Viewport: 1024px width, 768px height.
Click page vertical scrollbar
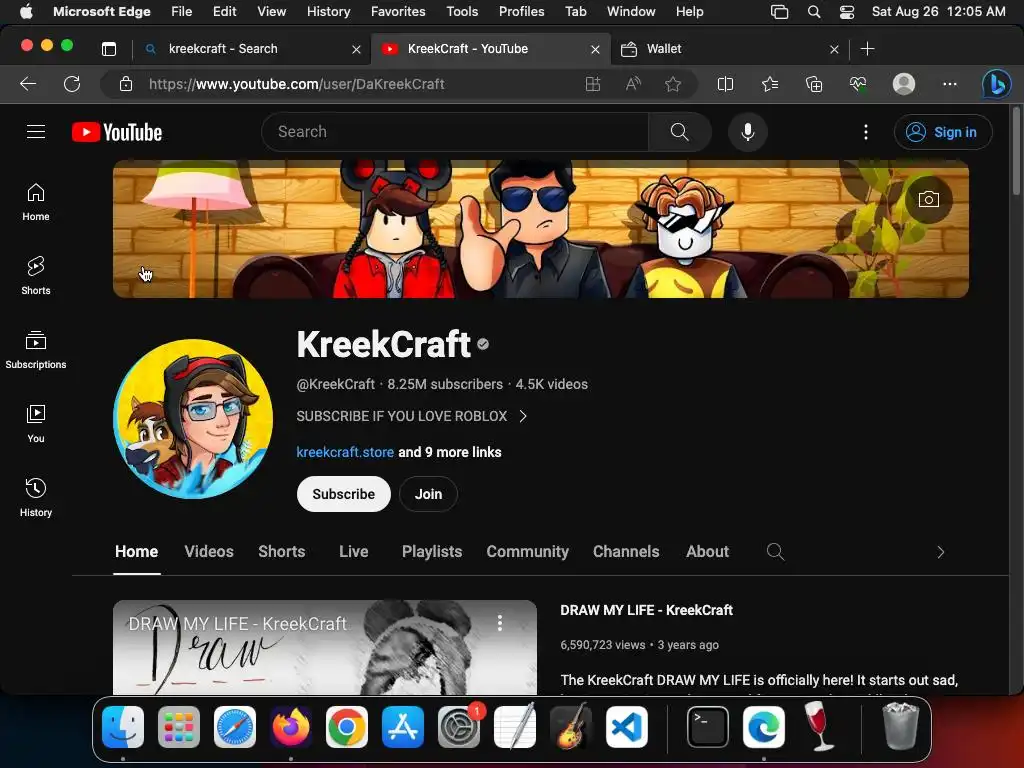pos(1016,152)
